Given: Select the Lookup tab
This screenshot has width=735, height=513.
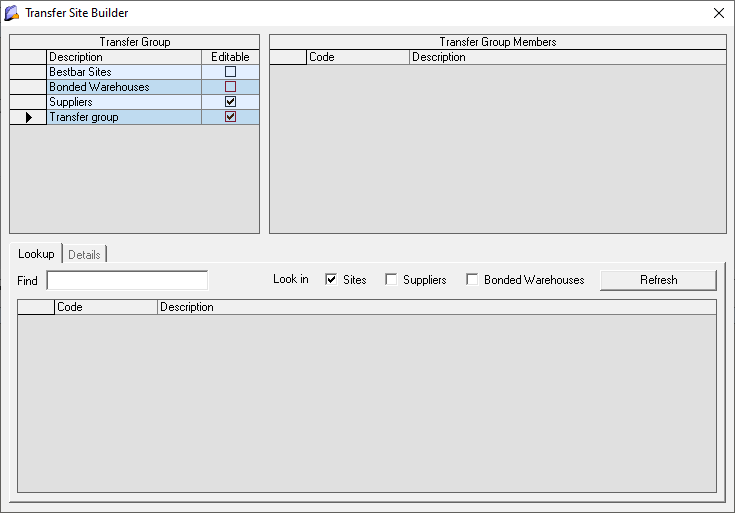Looking at the screenshot, I should (x=36, y=254).
